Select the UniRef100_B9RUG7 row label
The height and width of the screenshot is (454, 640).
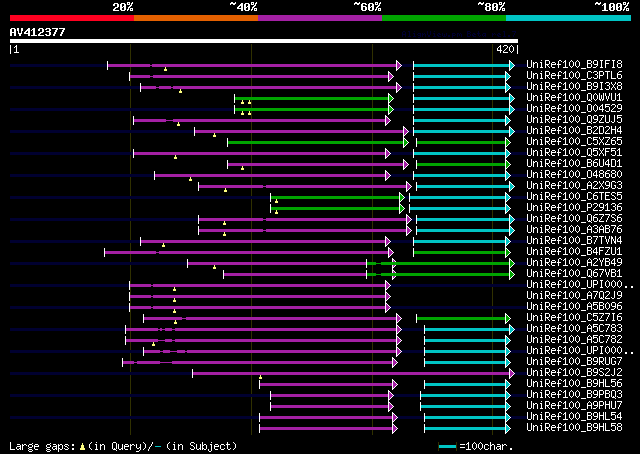click(x=574, y=362)
